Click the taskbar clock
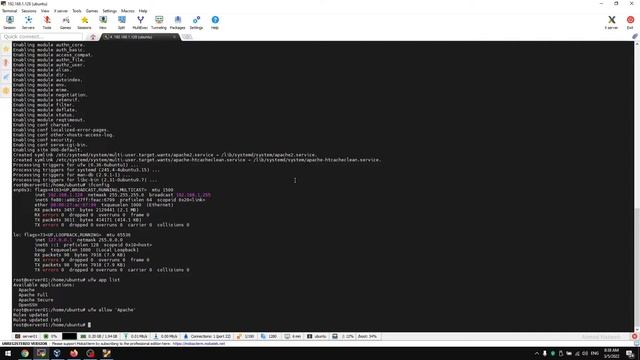640x360 pixels. (x=611, y=353)
